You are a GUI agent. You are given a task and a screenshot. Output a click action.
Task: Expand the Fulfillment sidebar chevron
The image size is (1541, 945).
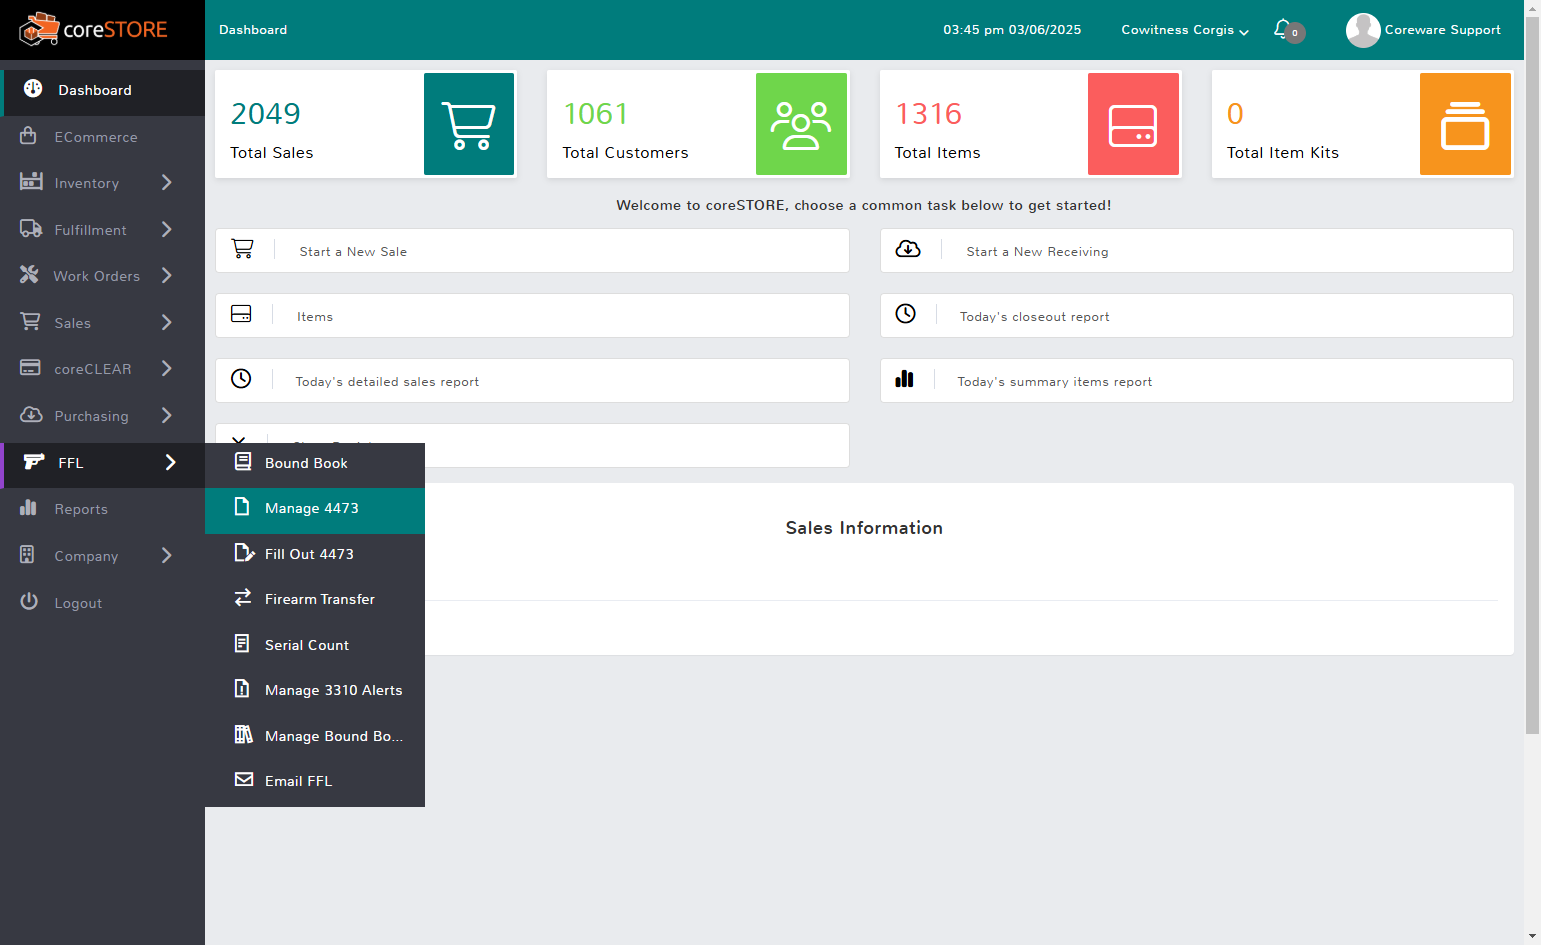167,229
